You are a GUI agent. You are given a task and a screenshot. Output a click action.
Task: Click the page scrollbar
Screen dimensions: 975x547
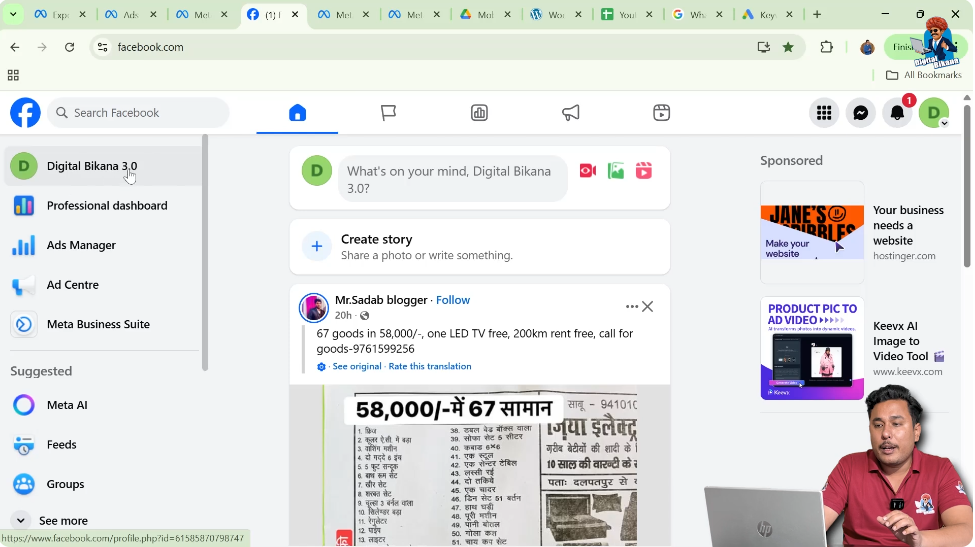[x=967, y=186]
